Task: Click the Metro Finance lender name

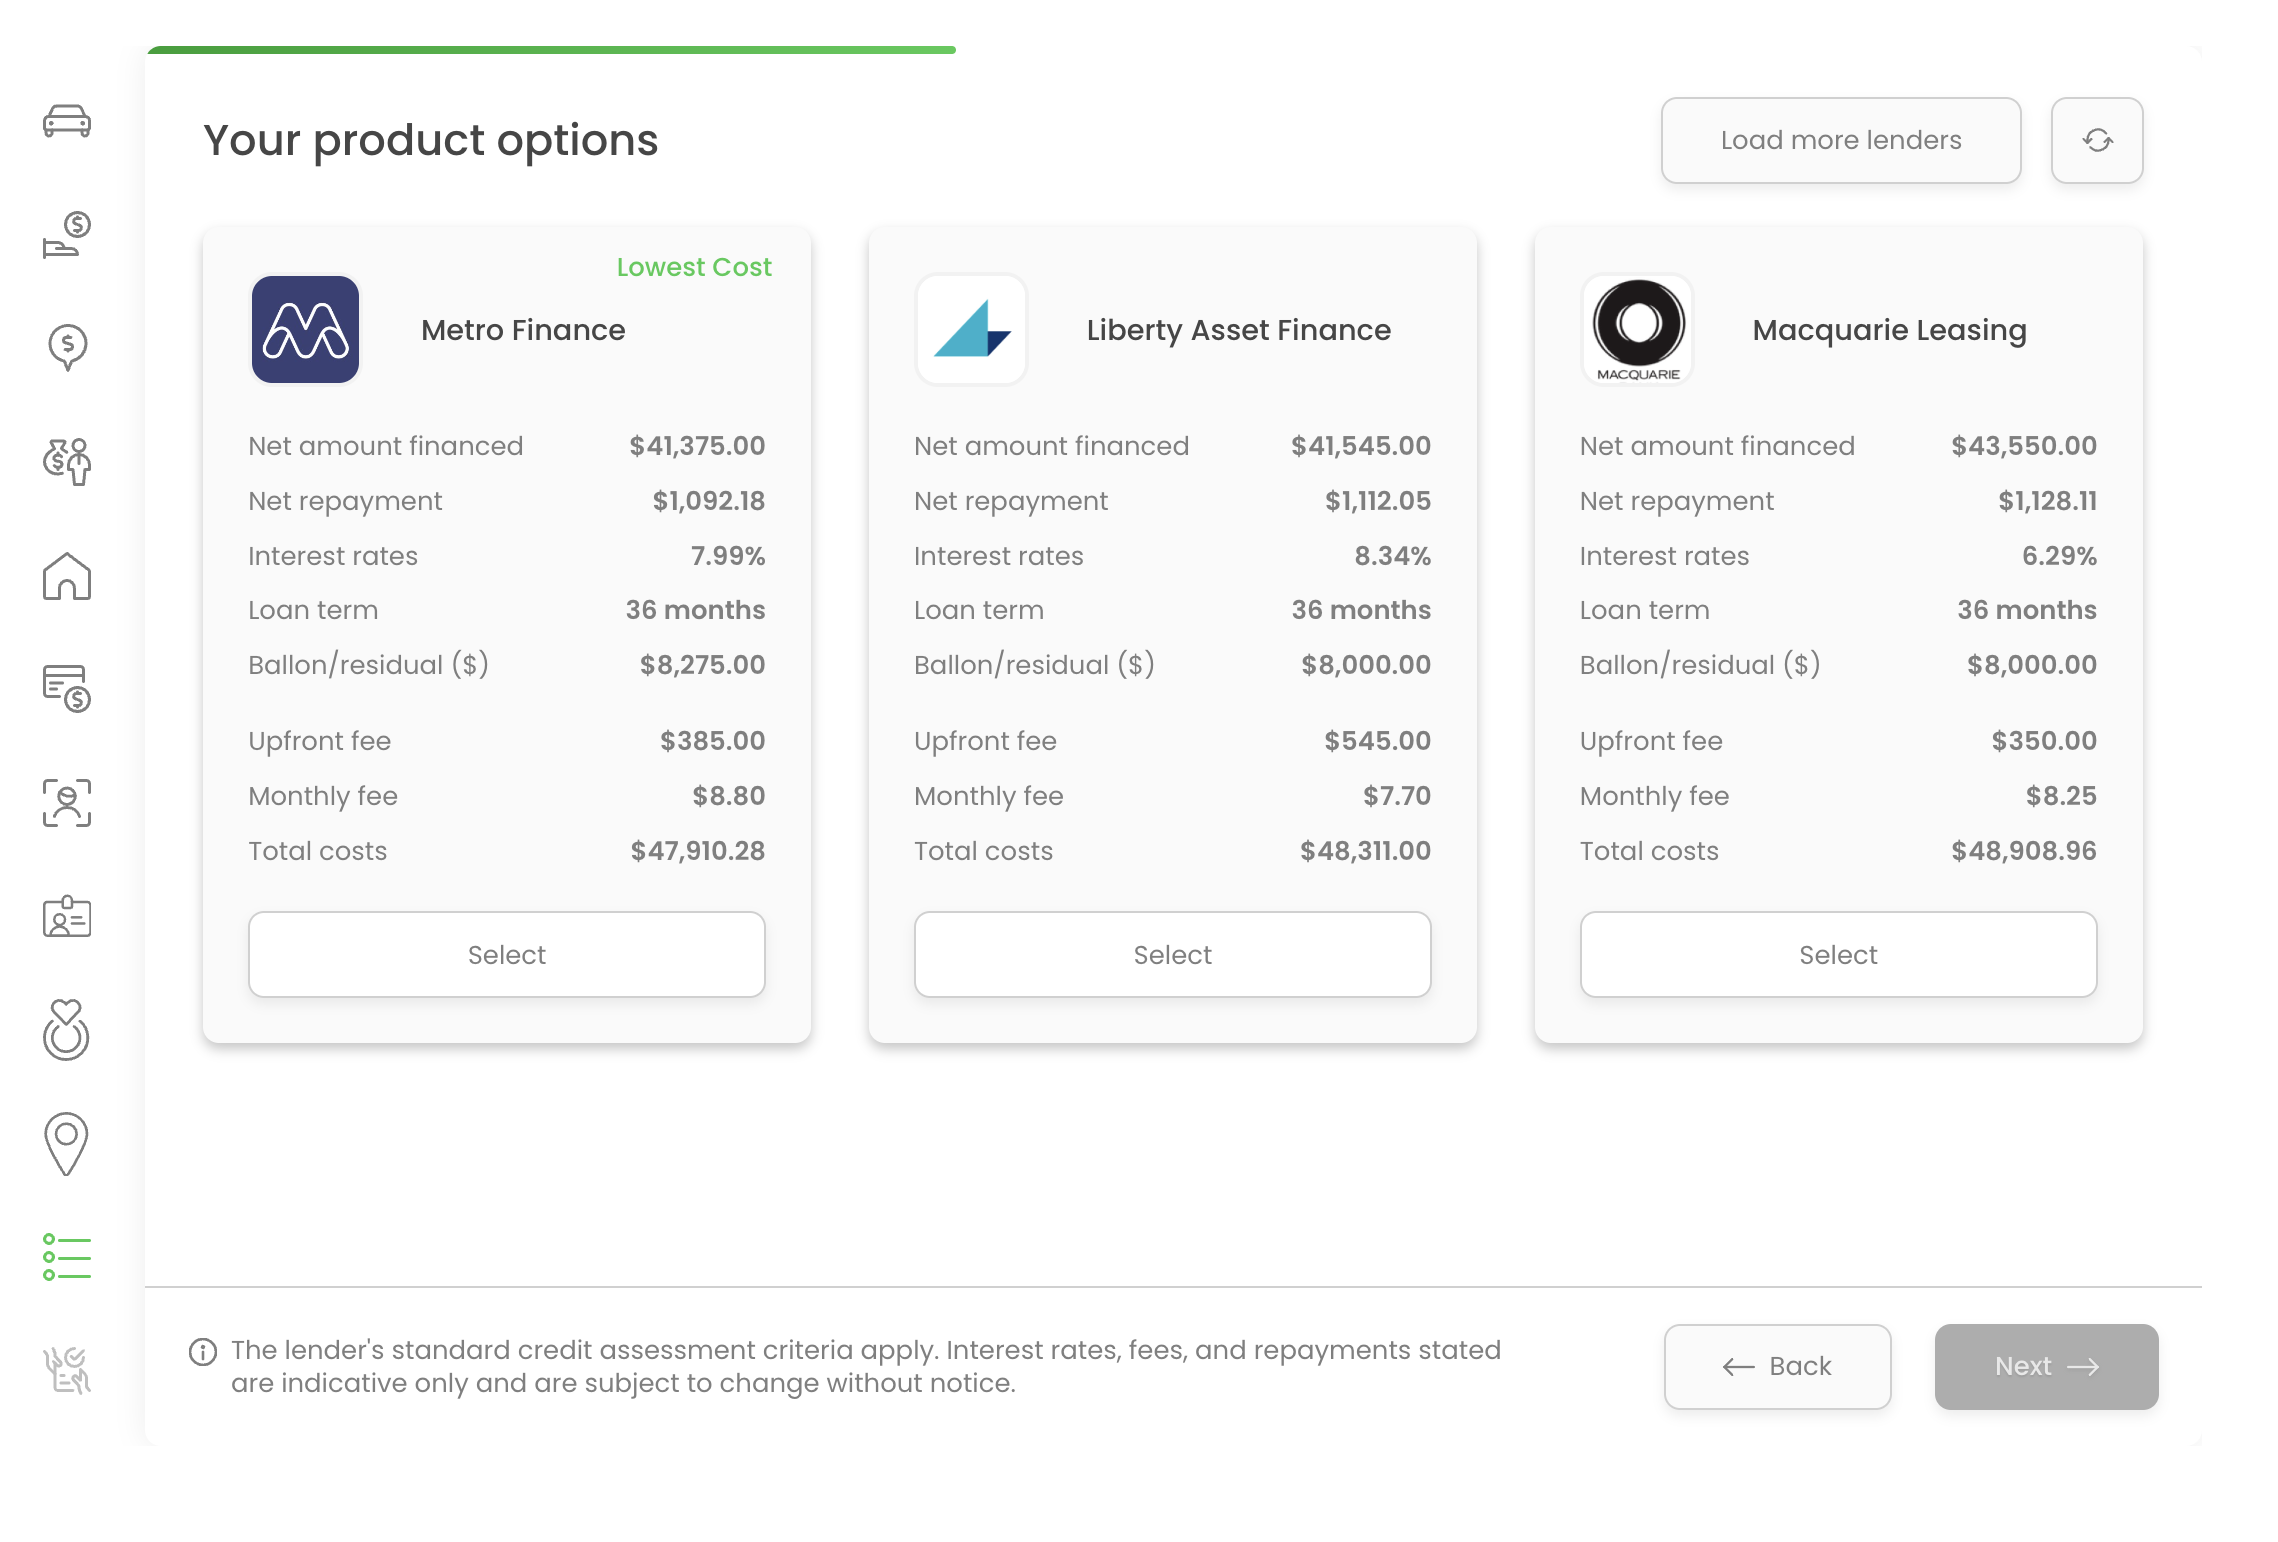Action: [x=523, y=330]
